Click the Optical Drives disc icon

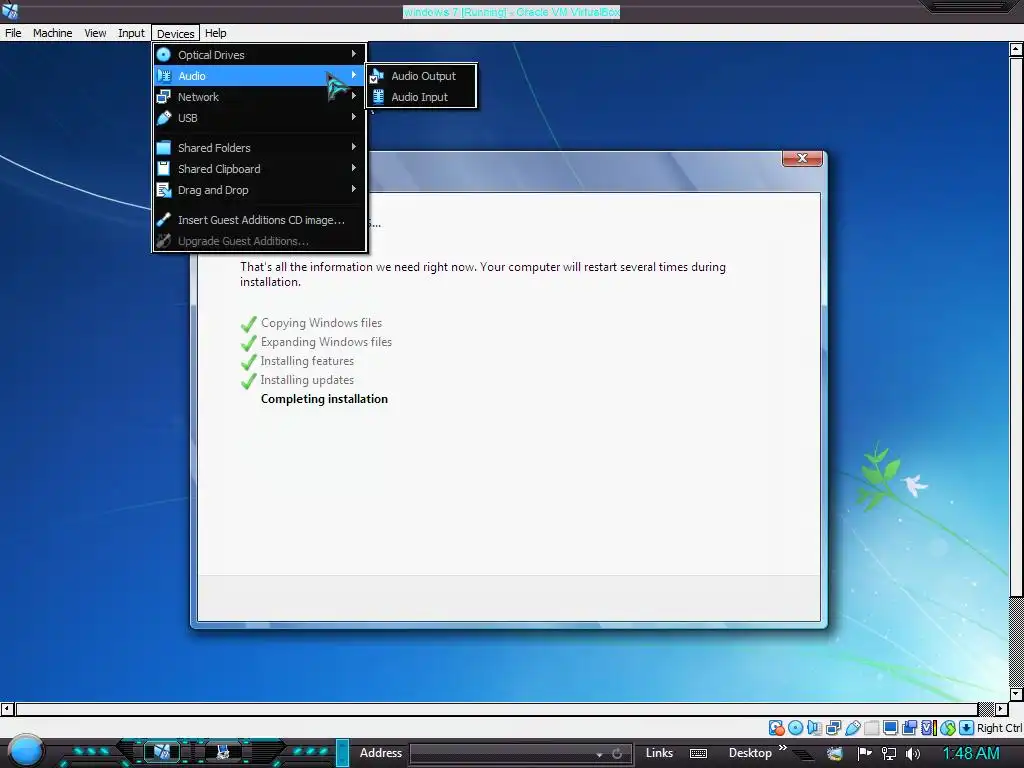(164, 55)
